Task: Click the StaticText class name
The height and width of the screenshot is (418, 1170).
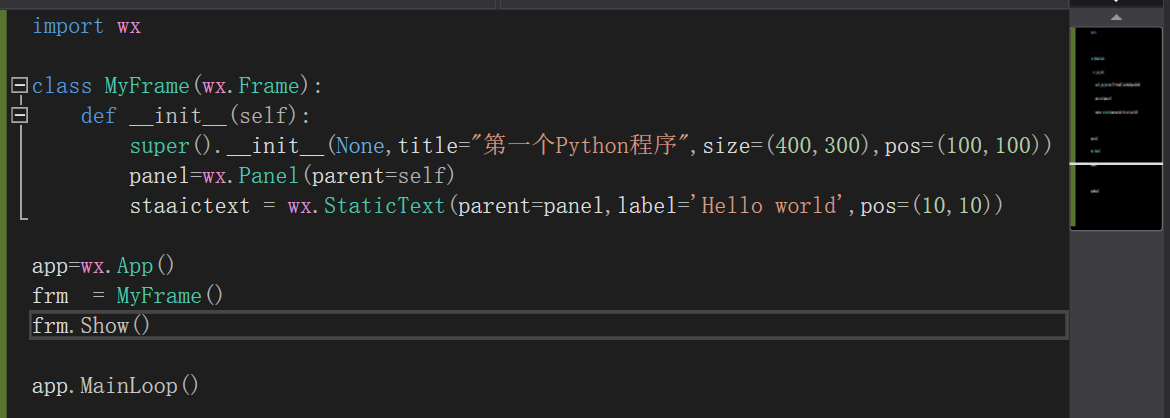Action: point(386,206)
